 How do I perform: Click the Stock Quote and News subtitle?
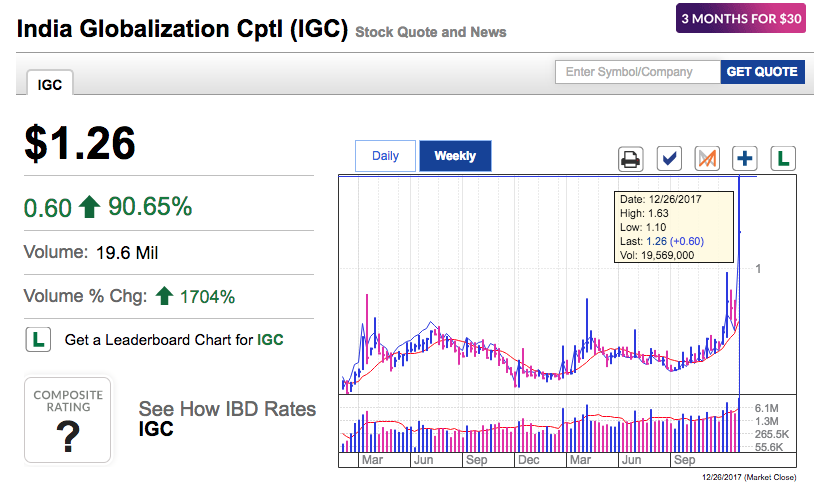pos(430,32)
